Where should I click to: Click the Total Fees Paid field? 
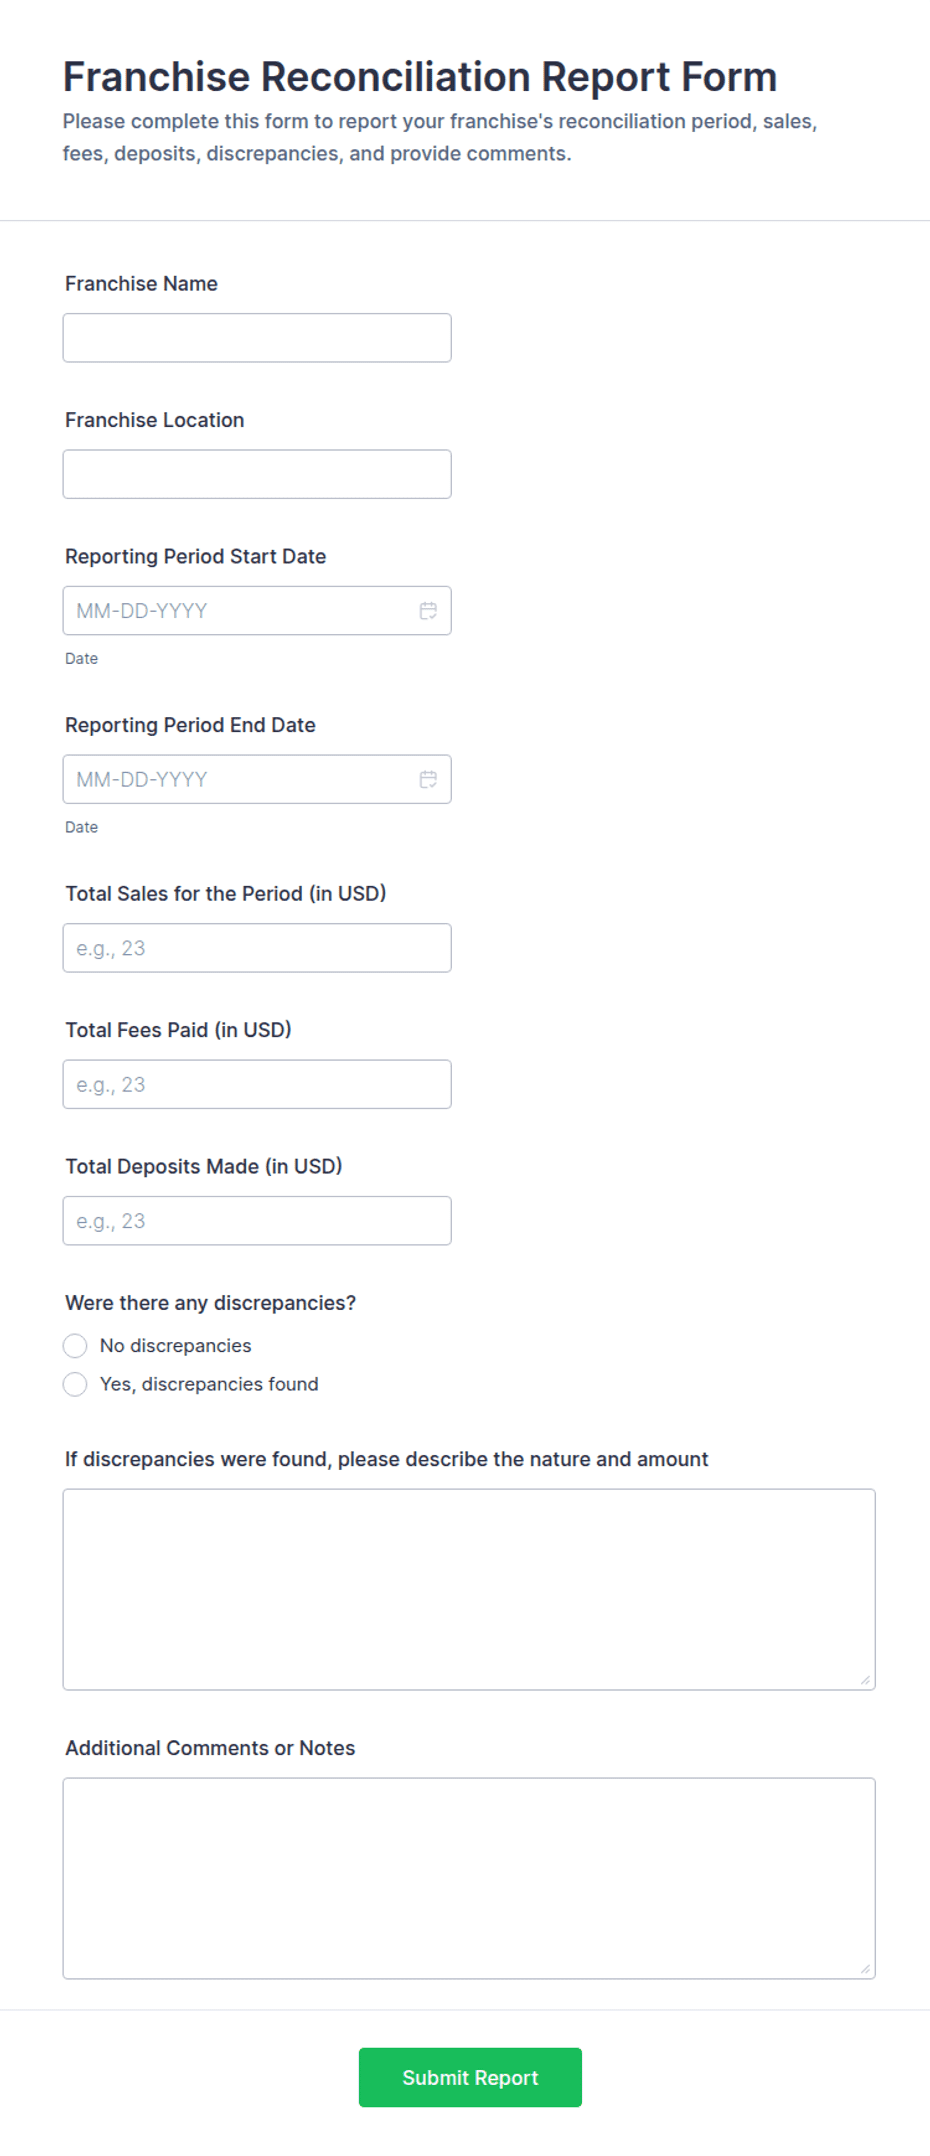(256, 1083)
